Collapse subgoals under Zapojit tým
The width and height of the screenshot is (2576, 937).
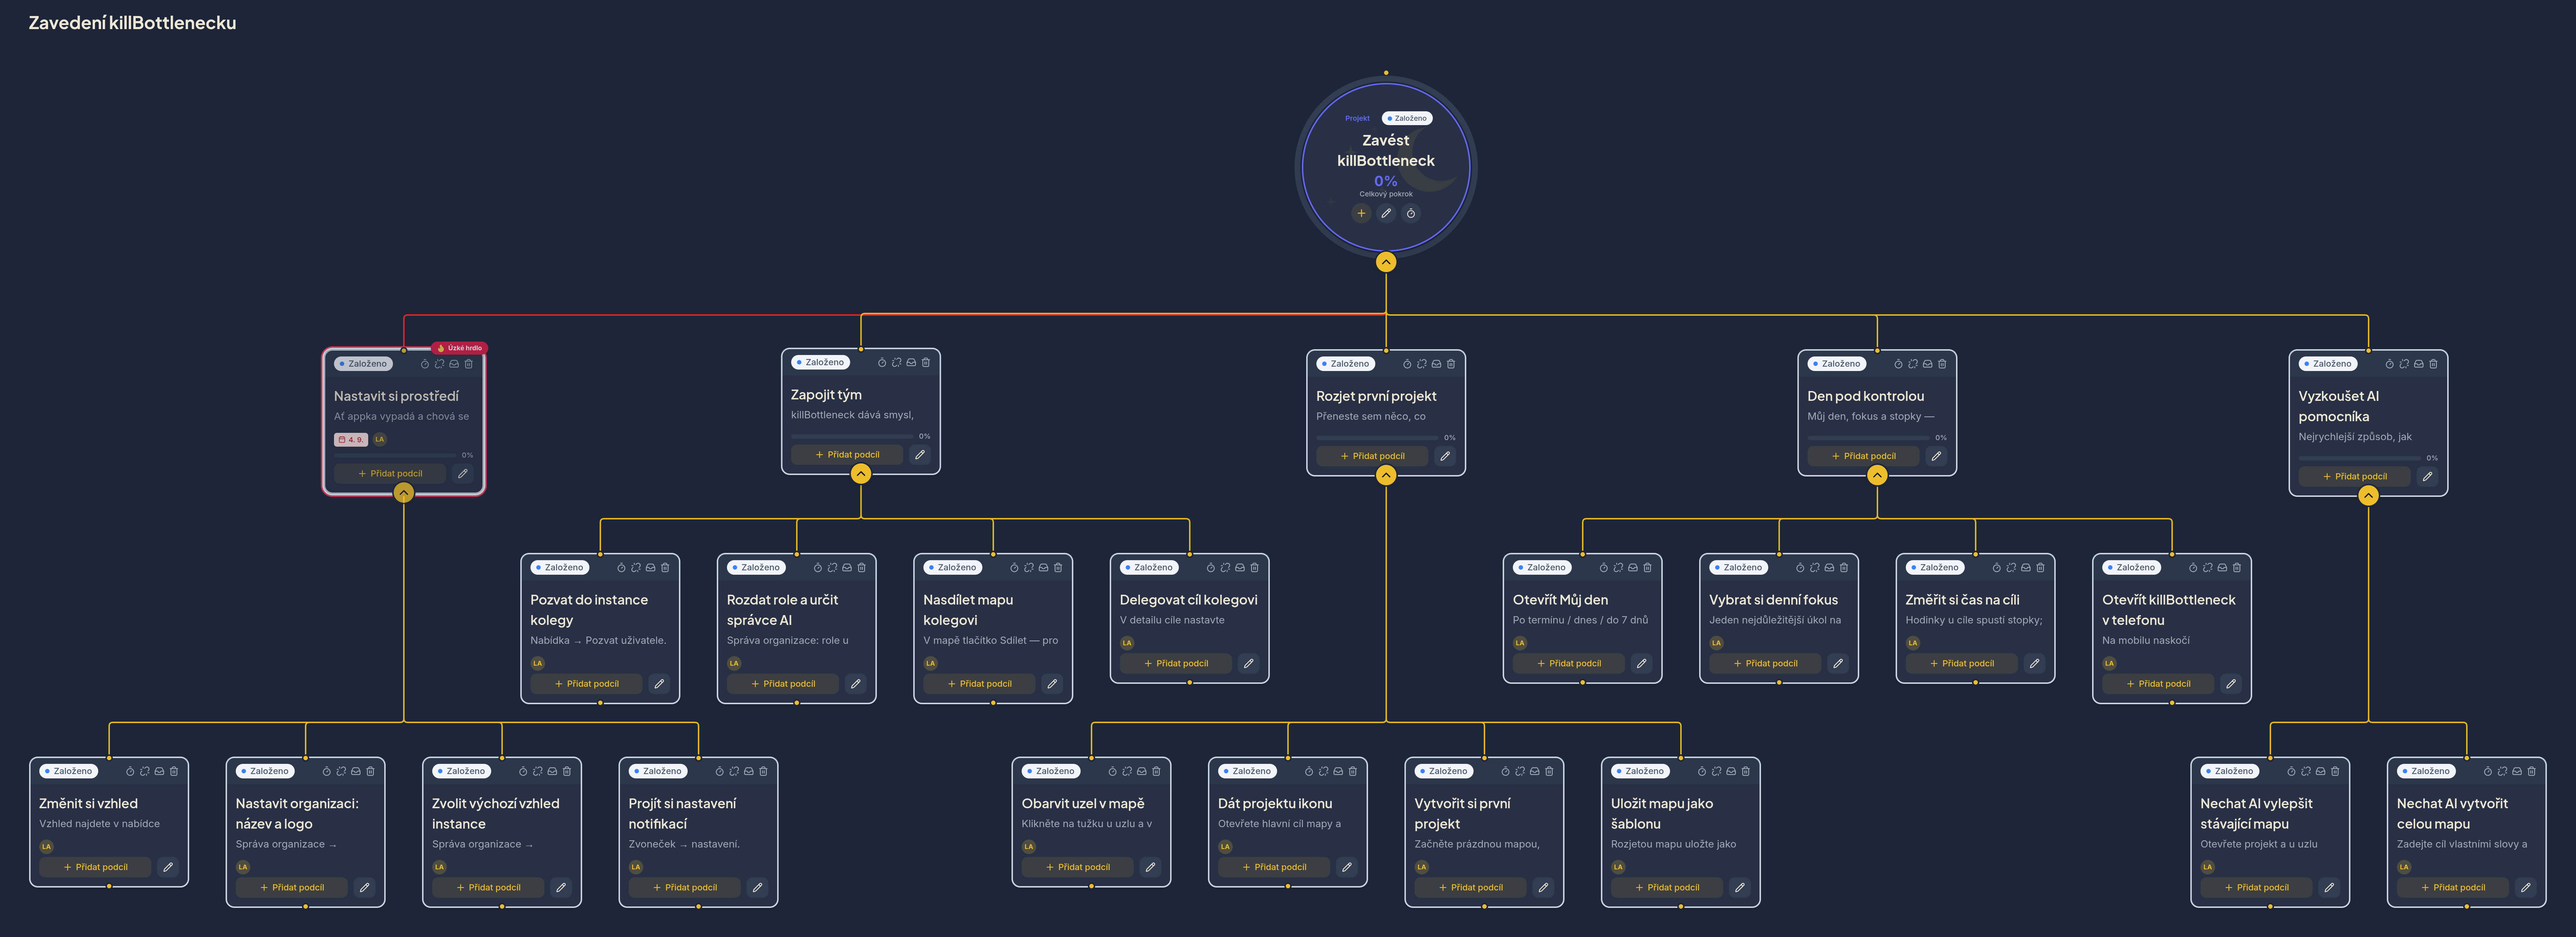tap(861, 474)
